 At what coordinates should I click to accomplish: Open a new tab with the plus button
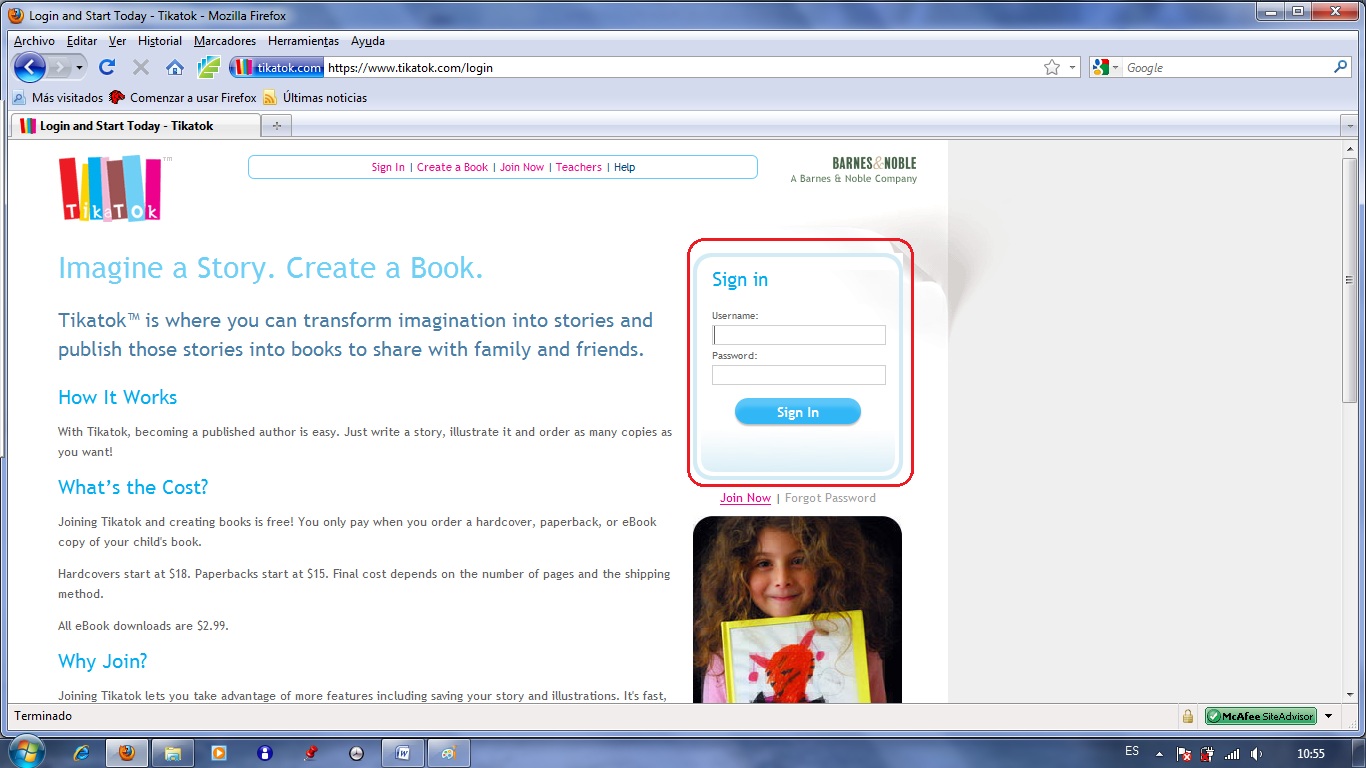(x=277, y=126)
